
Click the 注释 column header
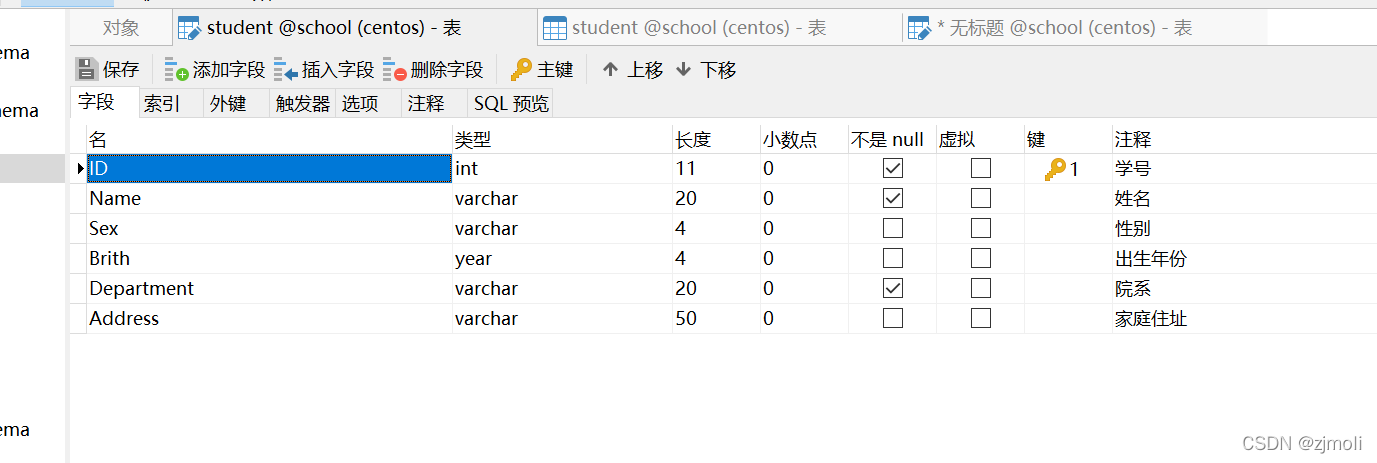coord(1244,139)
